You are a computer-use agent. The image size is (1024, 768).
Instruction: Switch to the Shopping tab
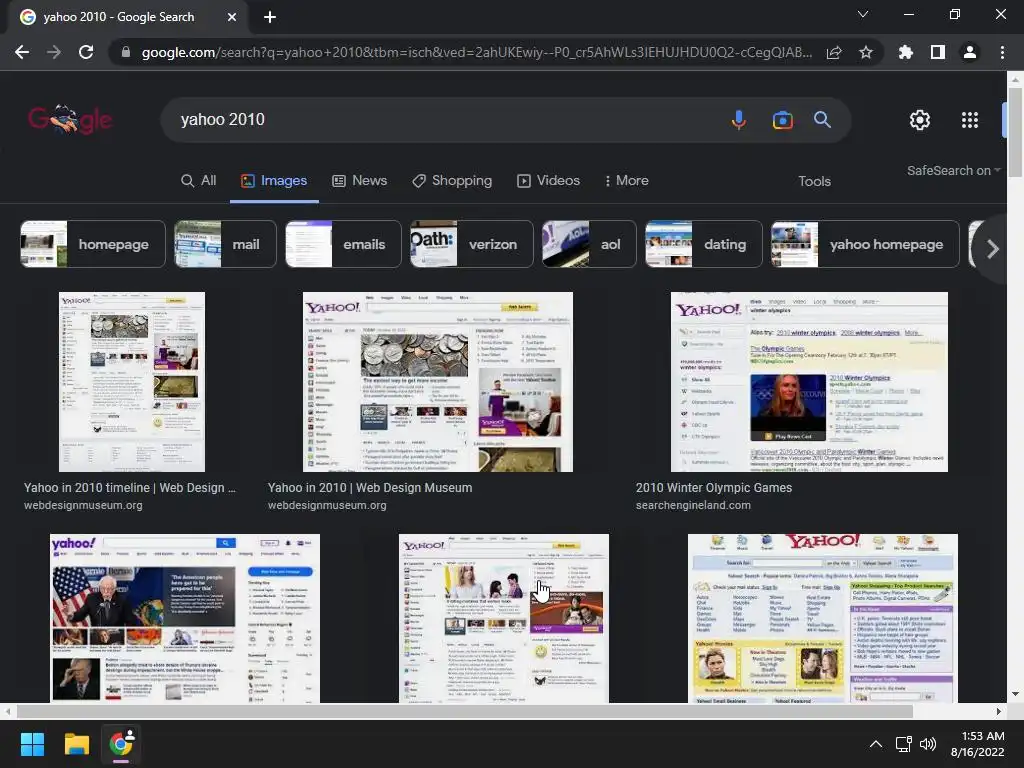coord(452,181)
